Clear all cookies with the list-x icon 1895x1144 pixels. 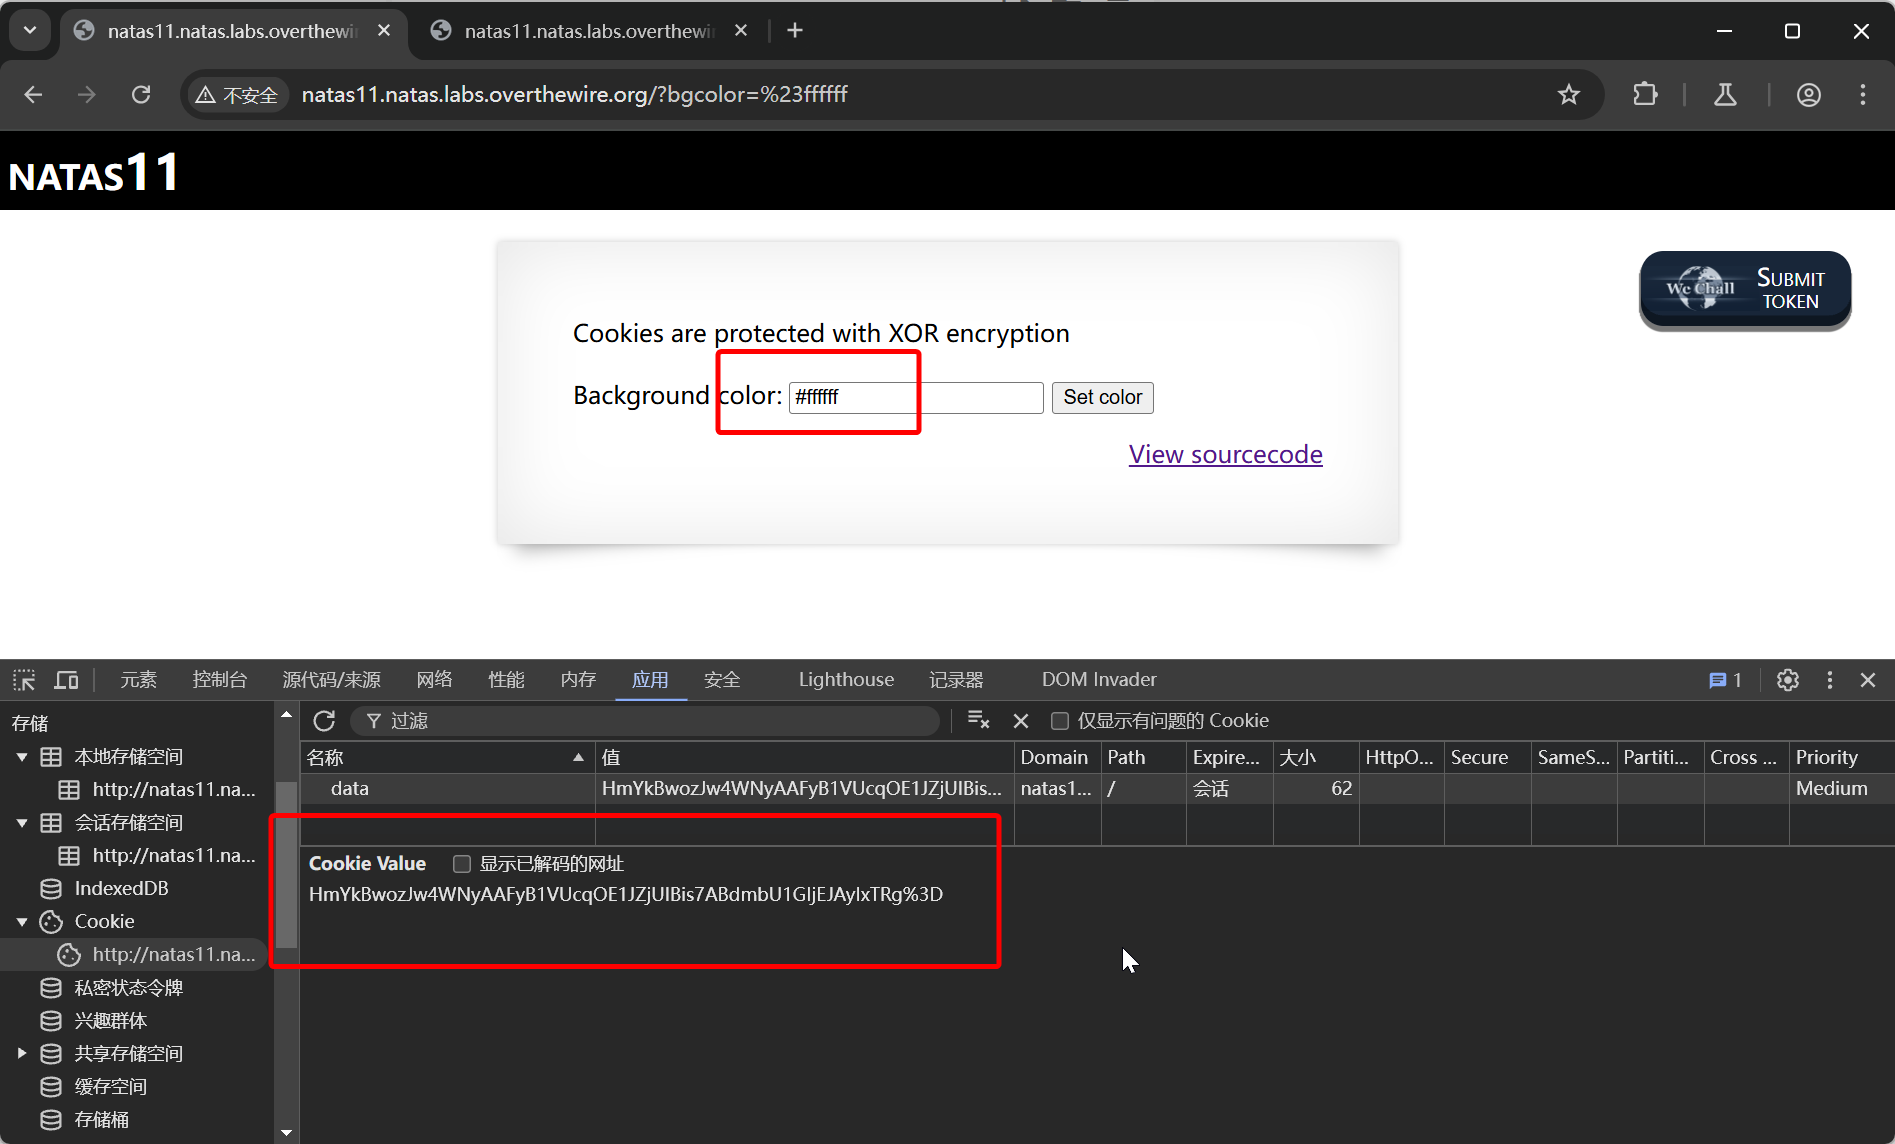click(x=978, y=720)
